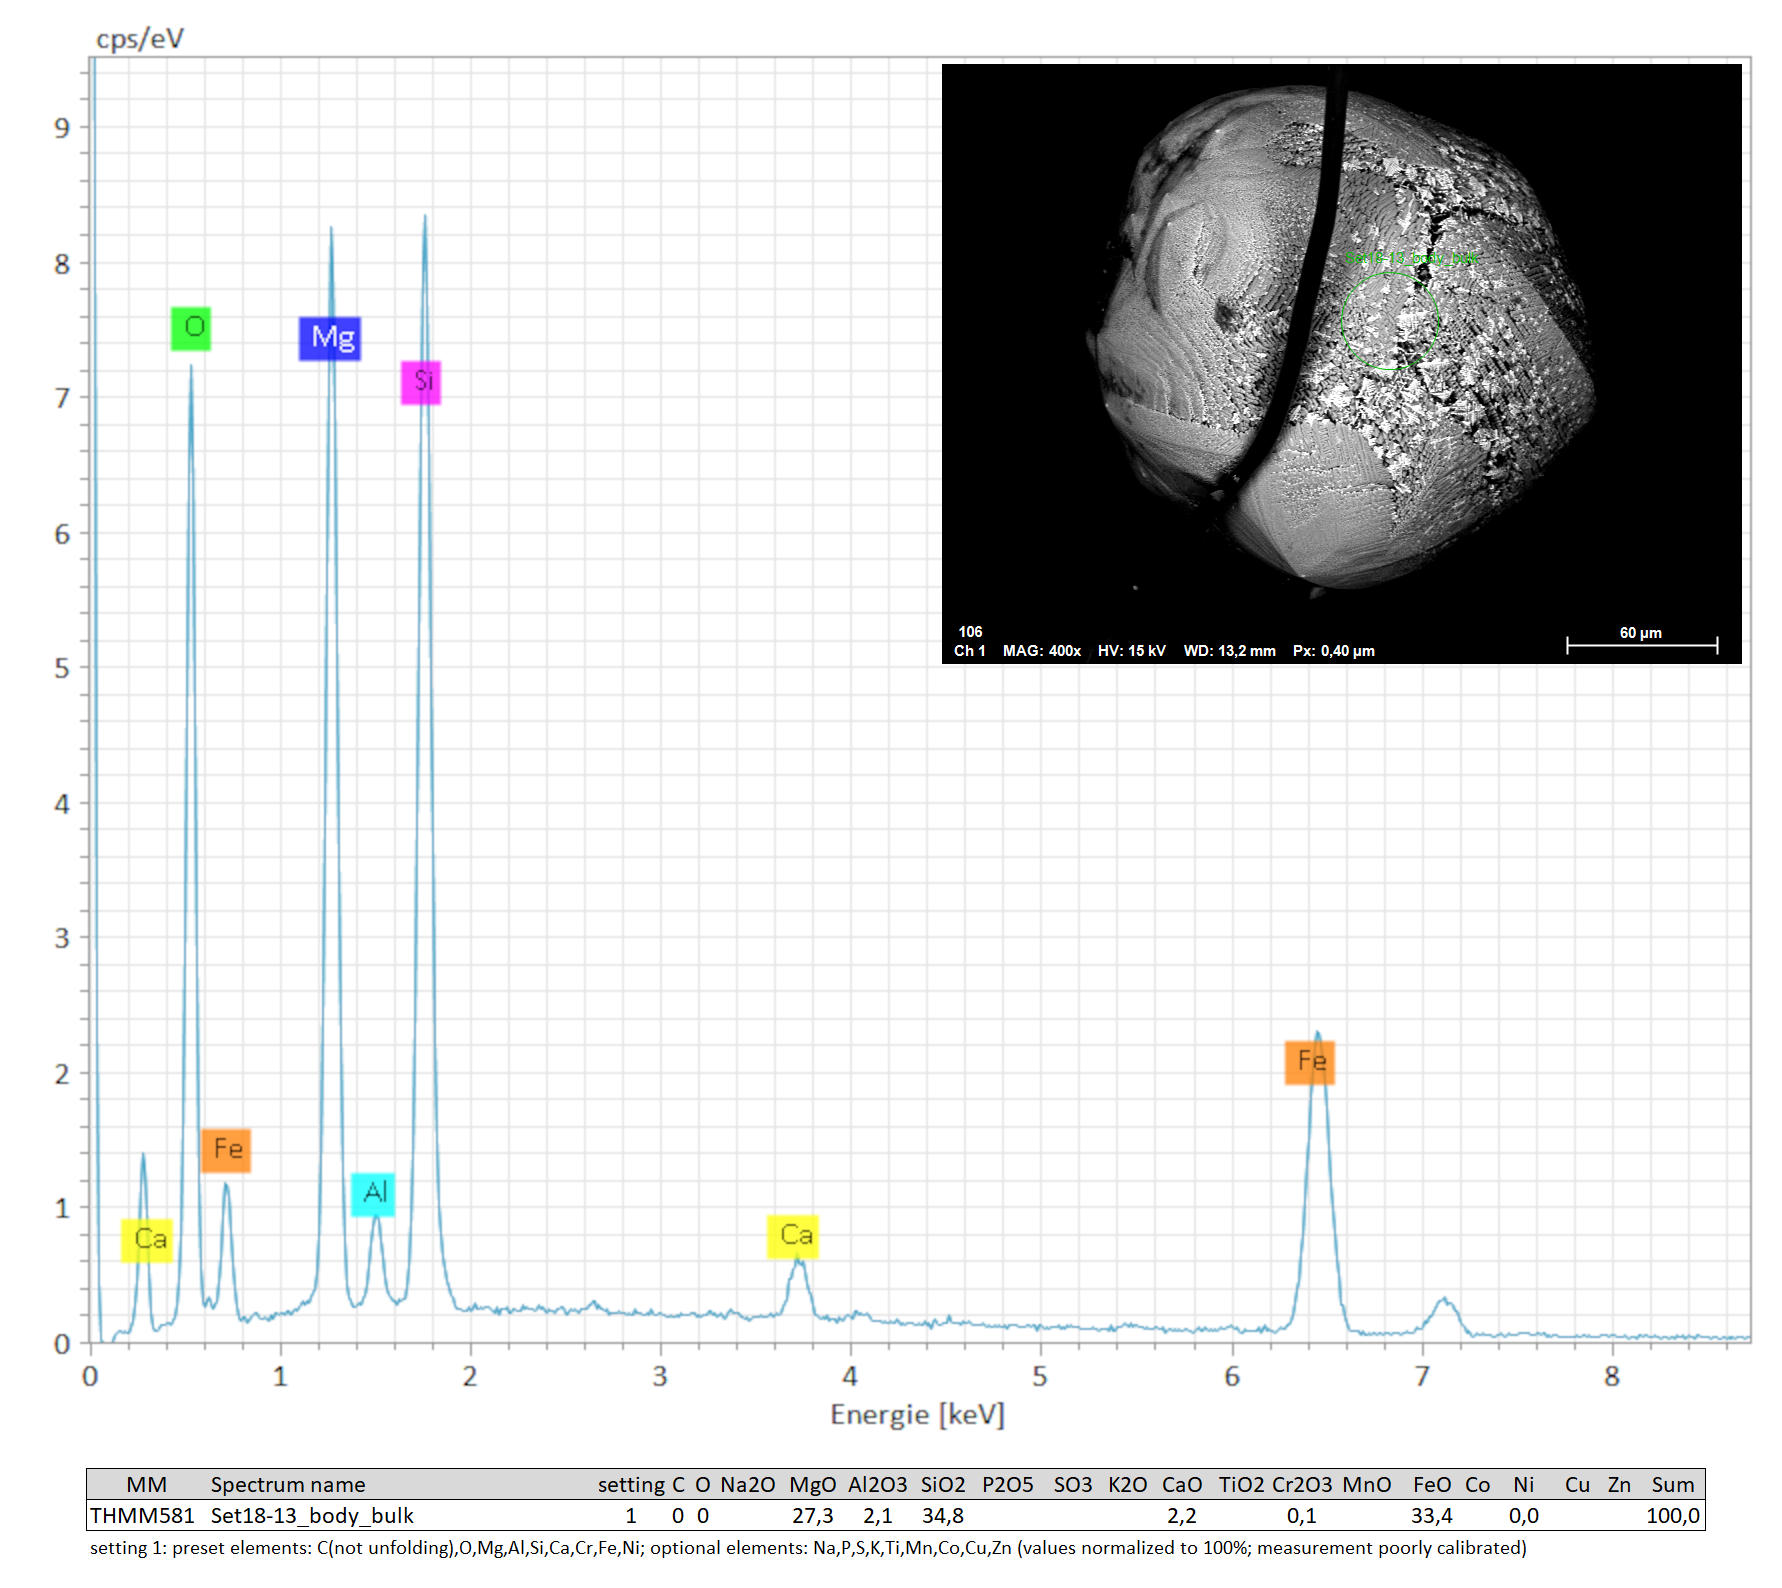
Task: Click the Fe label beside the O peak
Action: [x=226, y=1150]
